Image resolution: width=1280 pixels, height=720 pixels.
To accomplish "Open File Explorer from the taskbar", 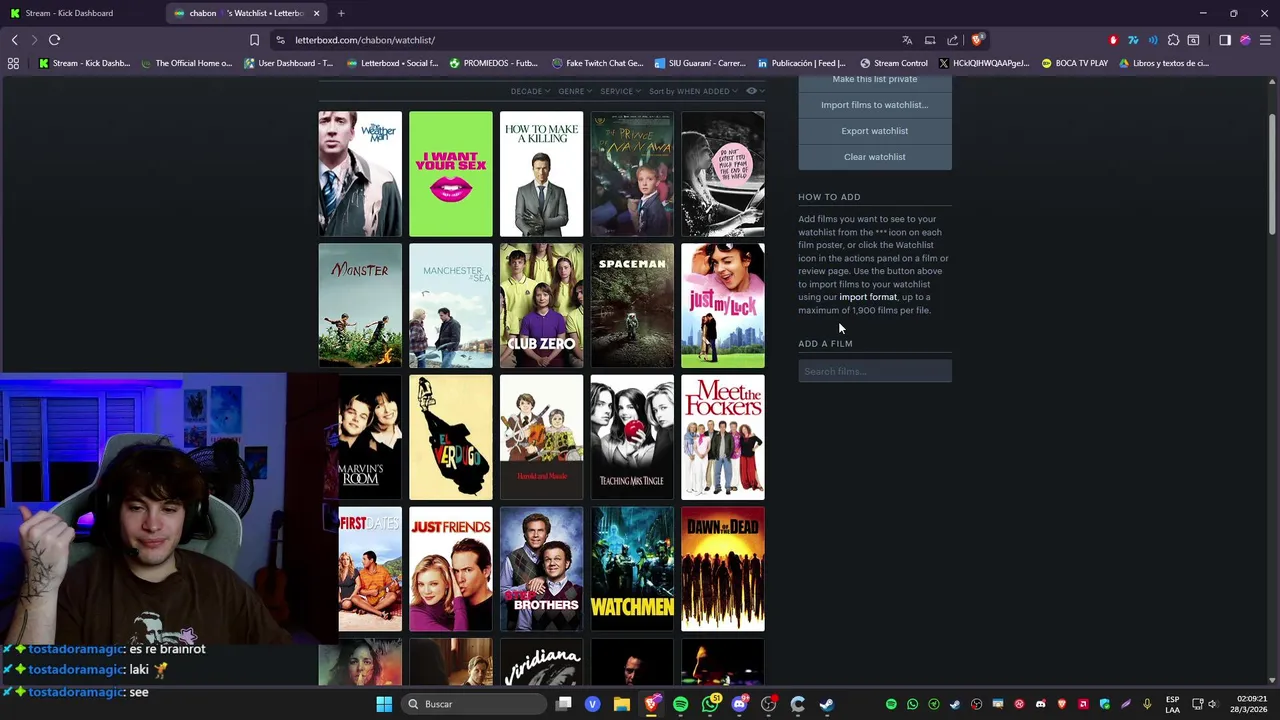I will (622, 704).
